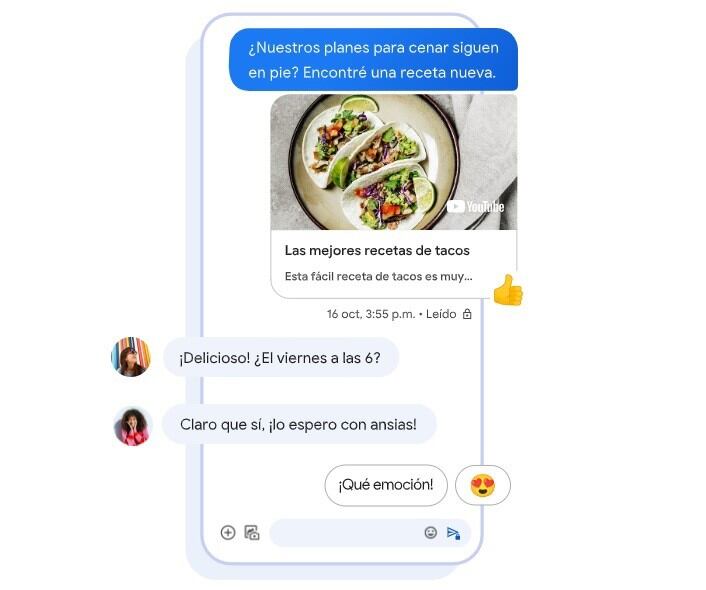Click the message text input field
706x590 pixels.
347,533
